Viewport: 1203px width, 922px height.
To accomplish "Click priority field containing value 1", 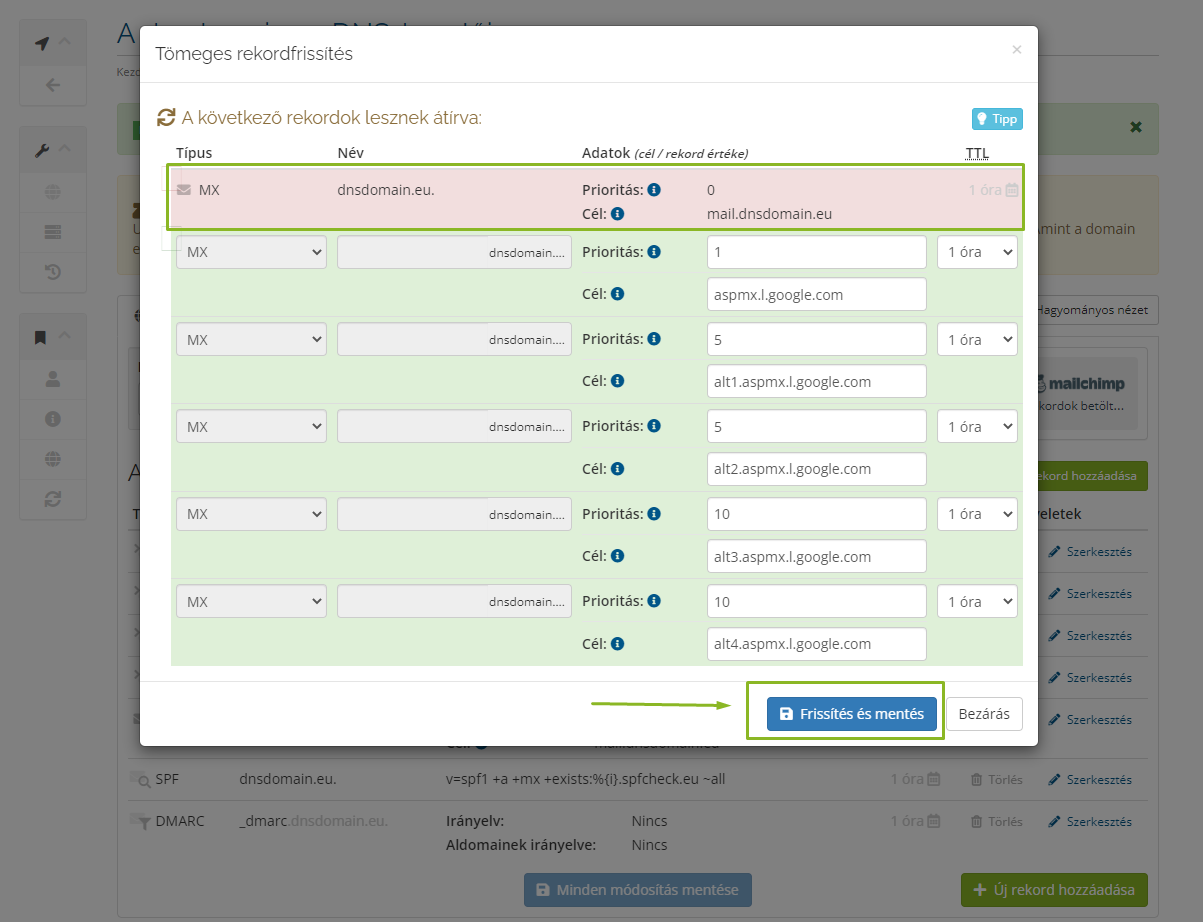I will click(816, 252).
